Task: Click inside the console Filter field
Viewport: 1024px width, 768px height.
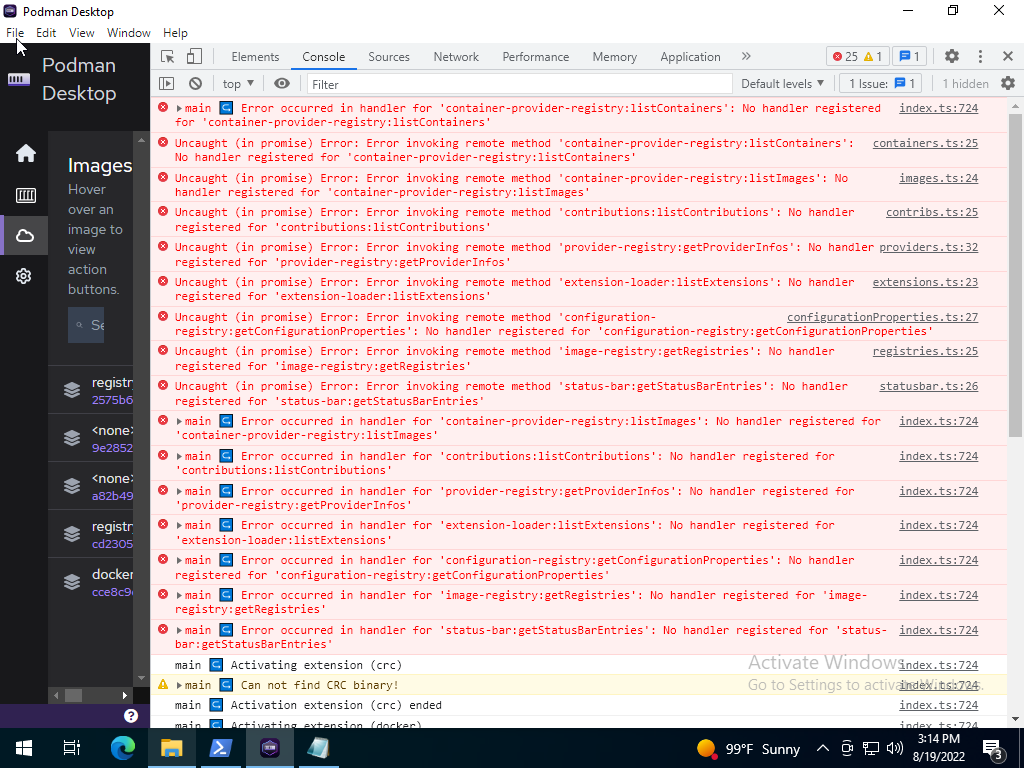Action: 400,84
